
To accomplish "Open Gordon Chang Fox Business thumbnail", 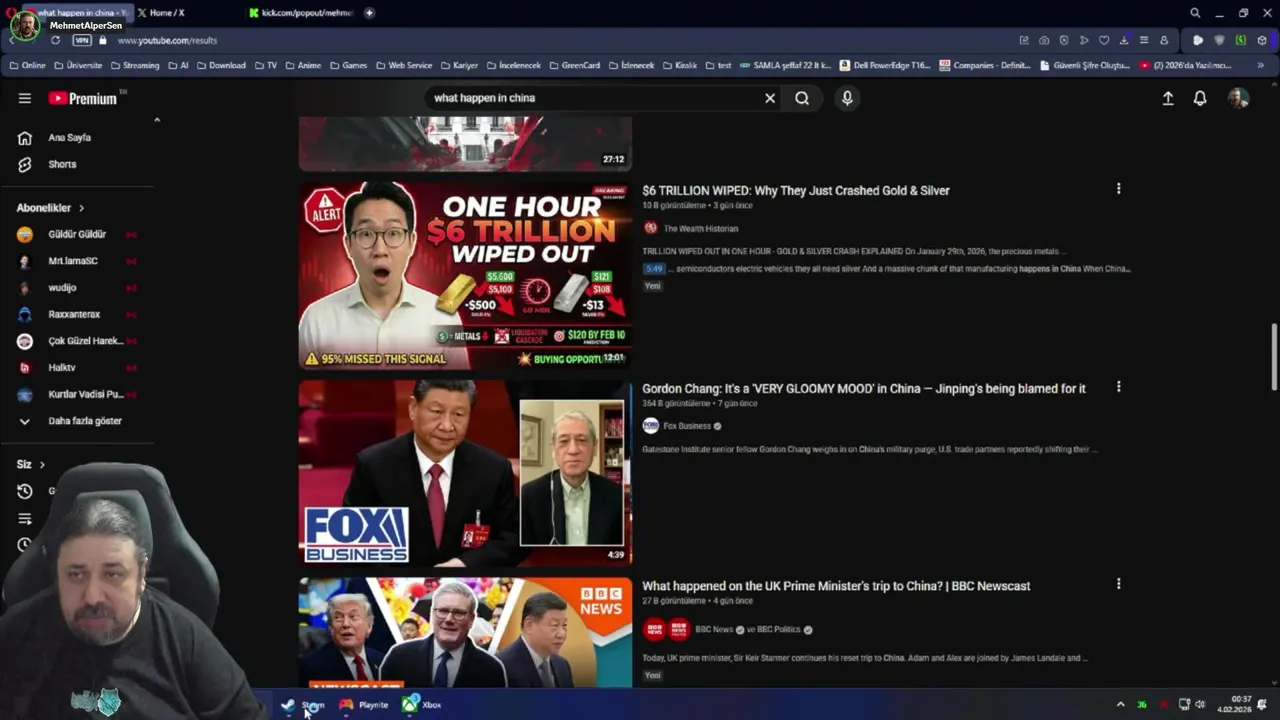I will tap(465, 472).
